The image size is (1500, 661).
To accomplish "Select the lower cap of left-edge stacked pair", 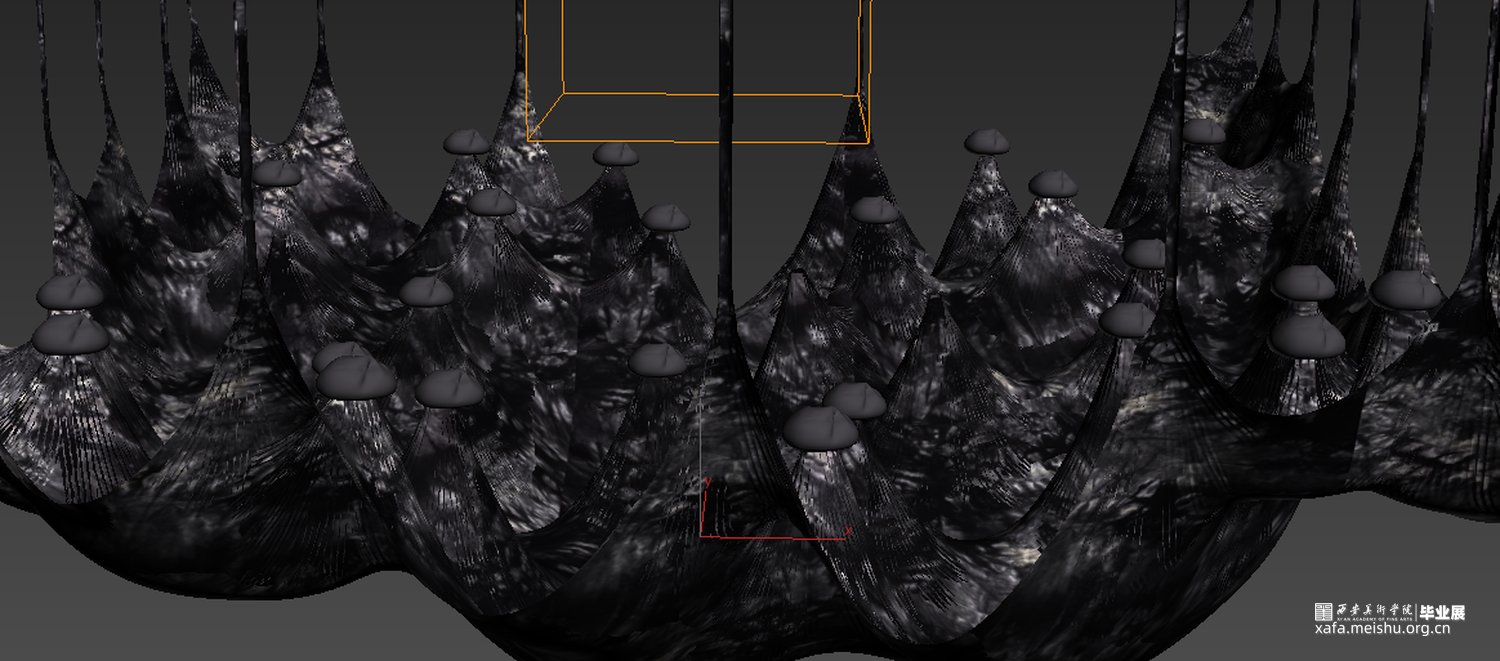I will click(x=70, y=336).
